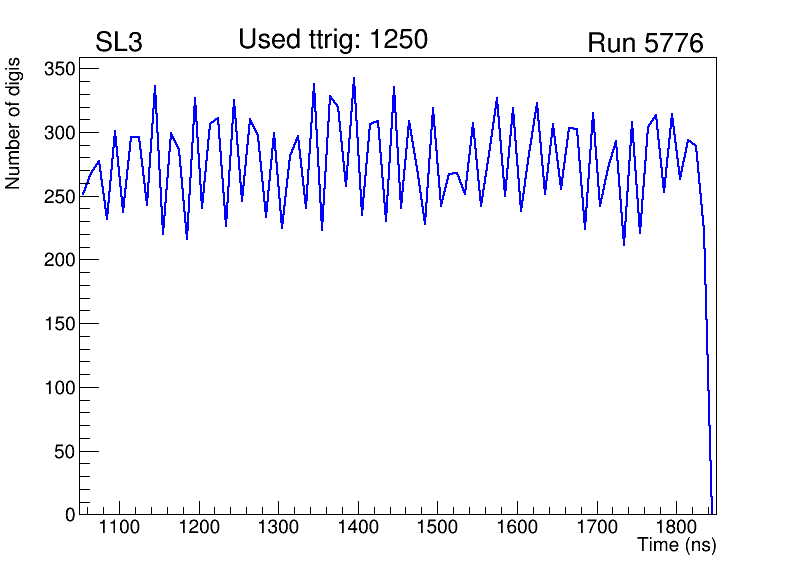This screenshot has height=572, width=796.
Task: Click the "Run 5776" label
Action: [645, 44]
